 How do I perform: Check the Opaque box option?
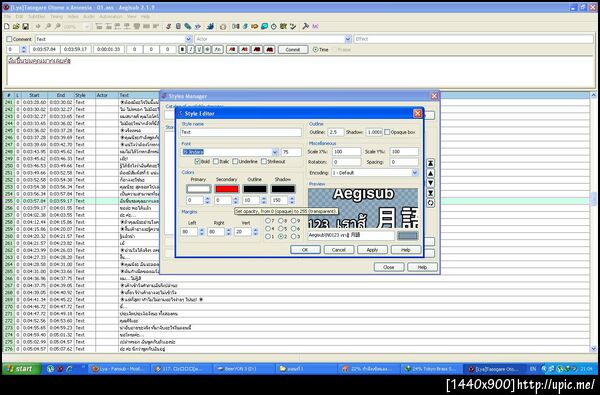click(x=387, y=132)
